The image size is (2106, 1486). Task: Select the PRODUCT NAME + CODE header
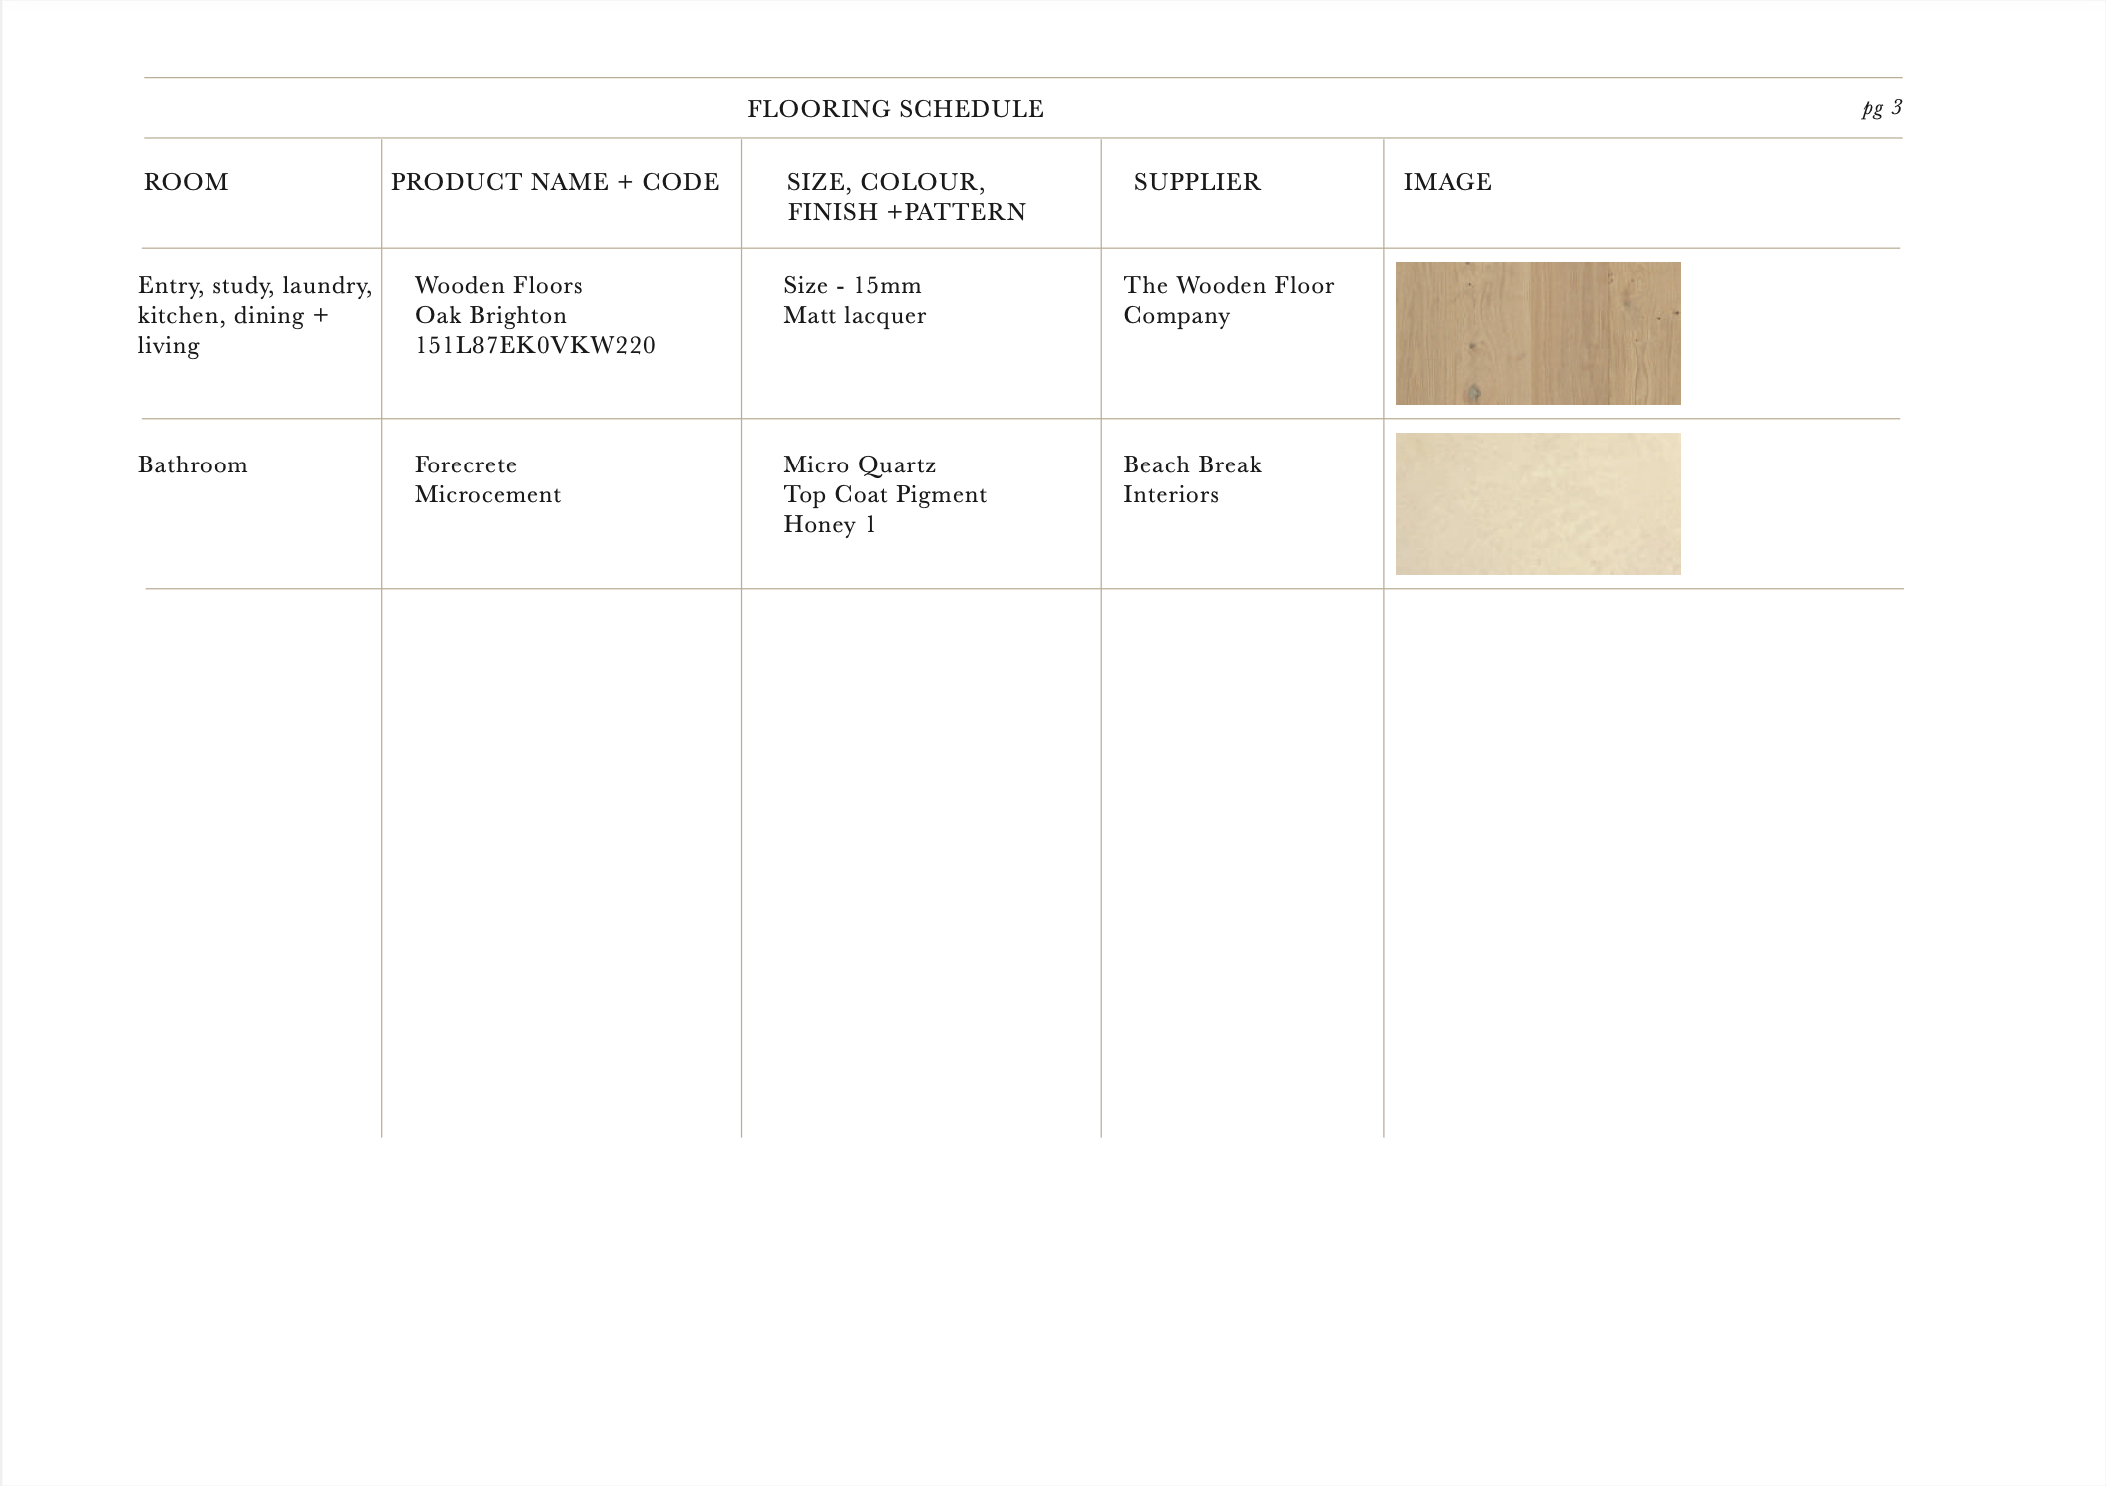click(555, 182)
